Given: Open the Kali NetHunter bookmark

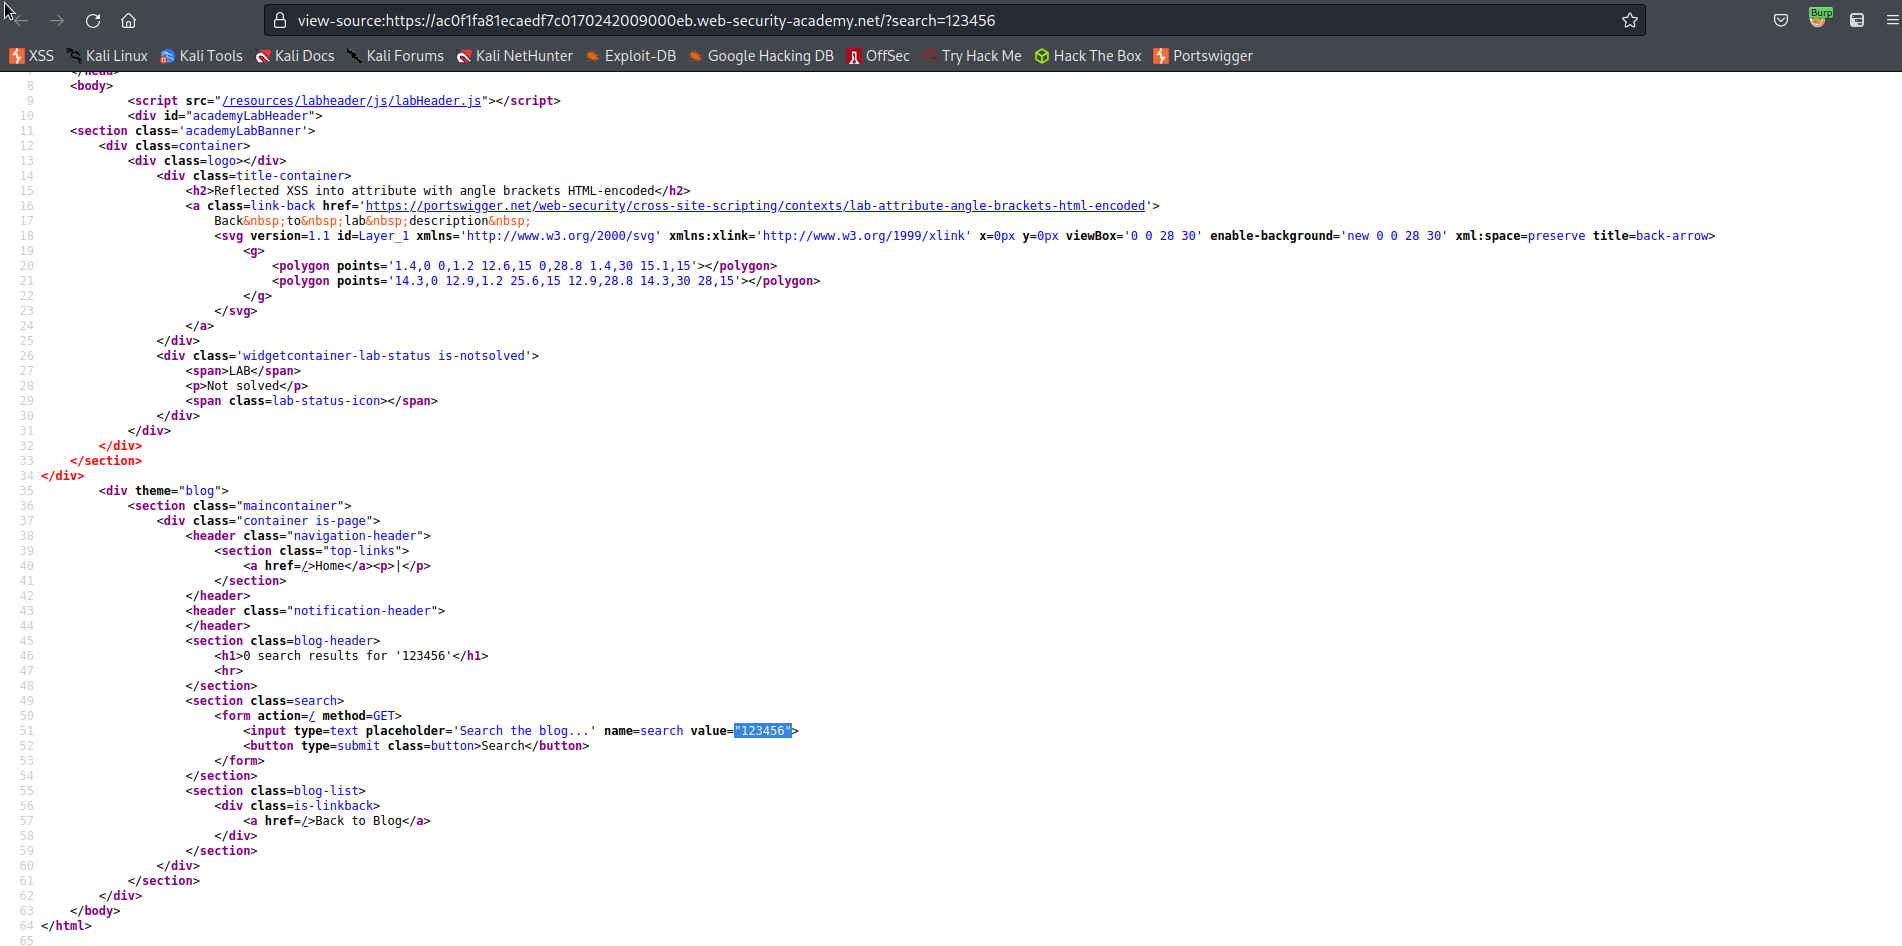Looking at the screenshot, I should point(514,56).
